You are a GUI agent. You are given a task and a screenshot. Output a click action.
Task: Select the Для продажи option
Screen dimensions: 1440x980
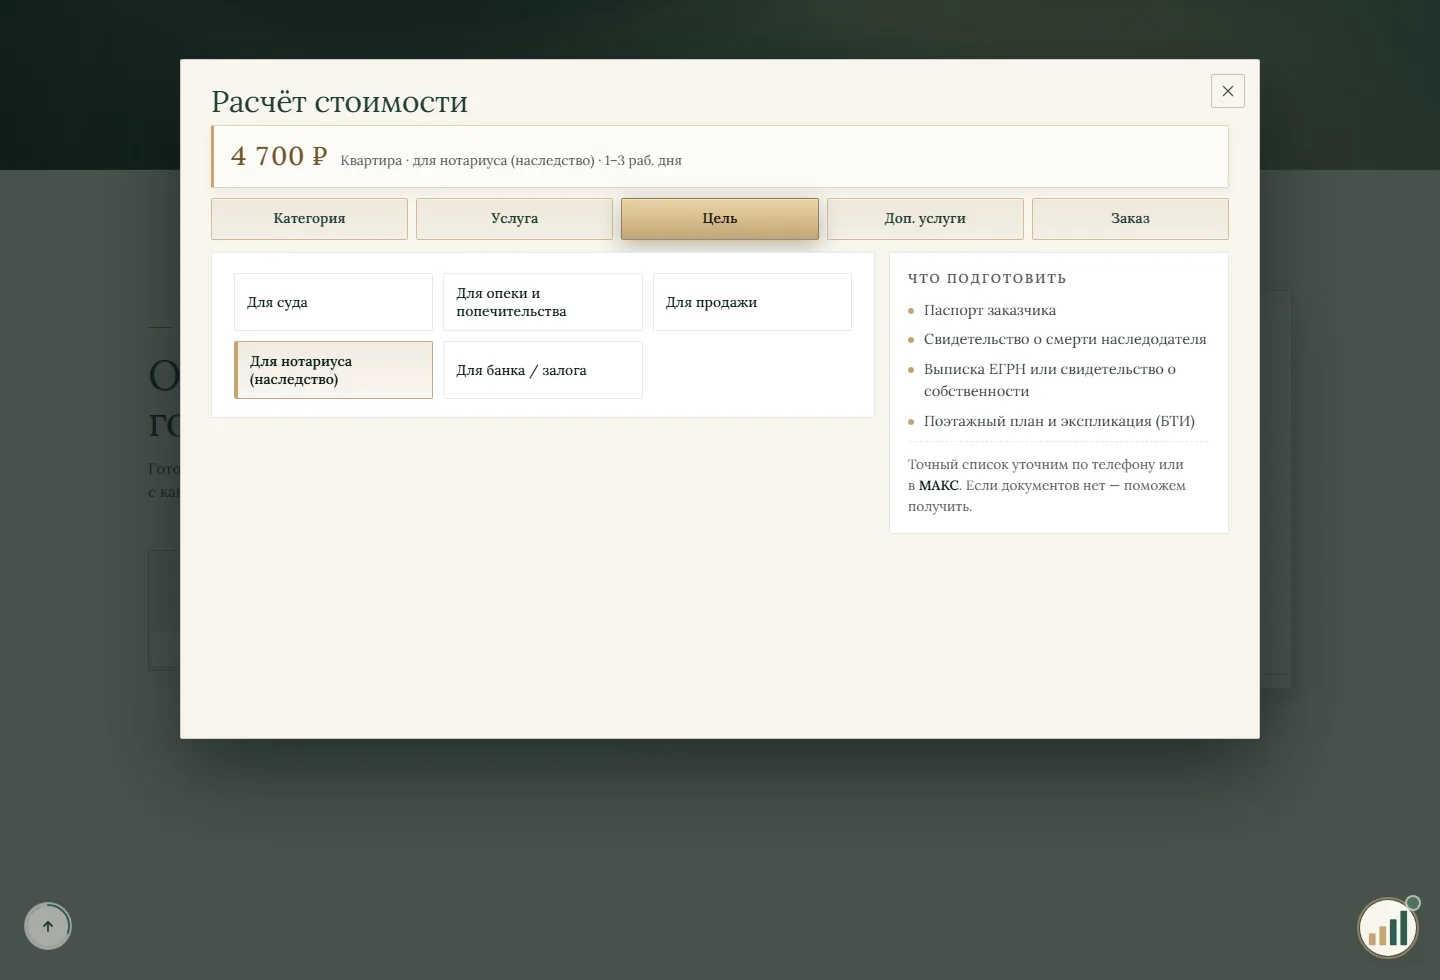click(x=752, y=302)
